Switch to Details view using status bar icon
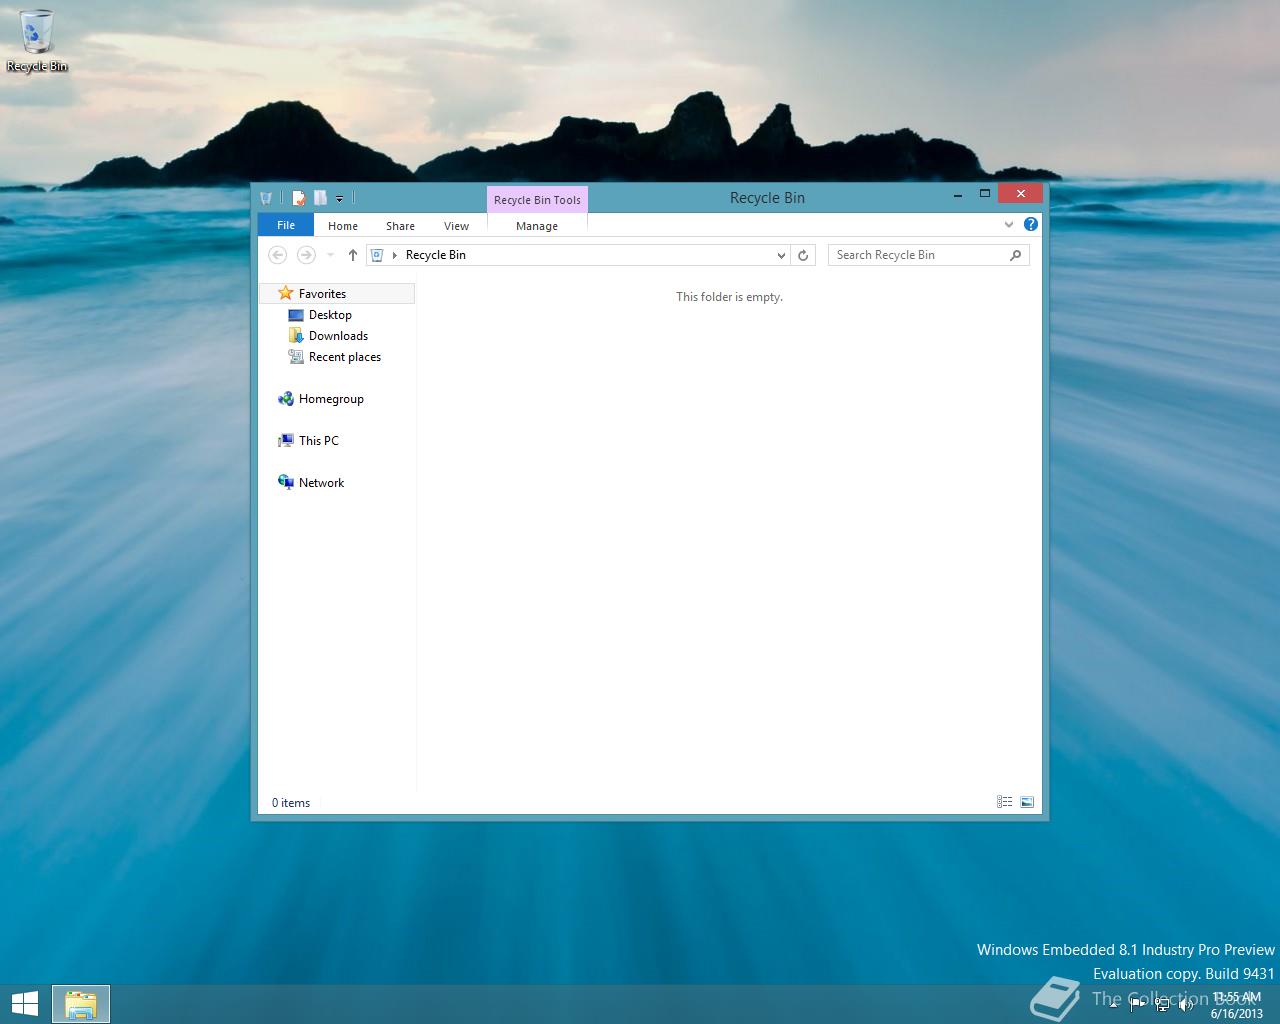 point(1004,802)
